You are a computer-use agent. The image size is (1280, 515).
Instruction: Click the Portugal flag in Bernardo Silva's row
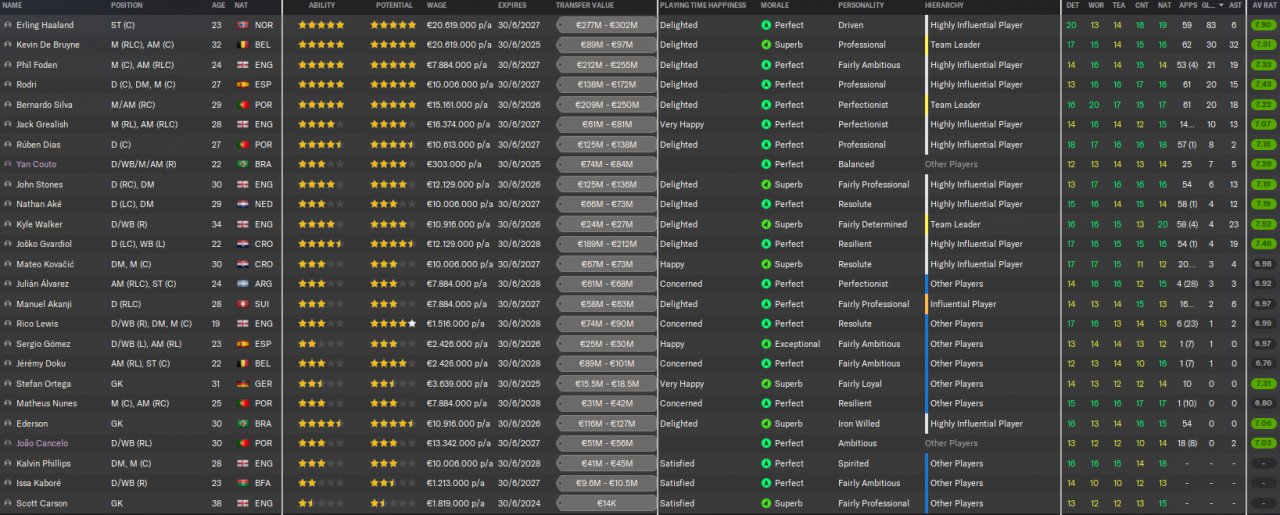(x=241, y=105)
